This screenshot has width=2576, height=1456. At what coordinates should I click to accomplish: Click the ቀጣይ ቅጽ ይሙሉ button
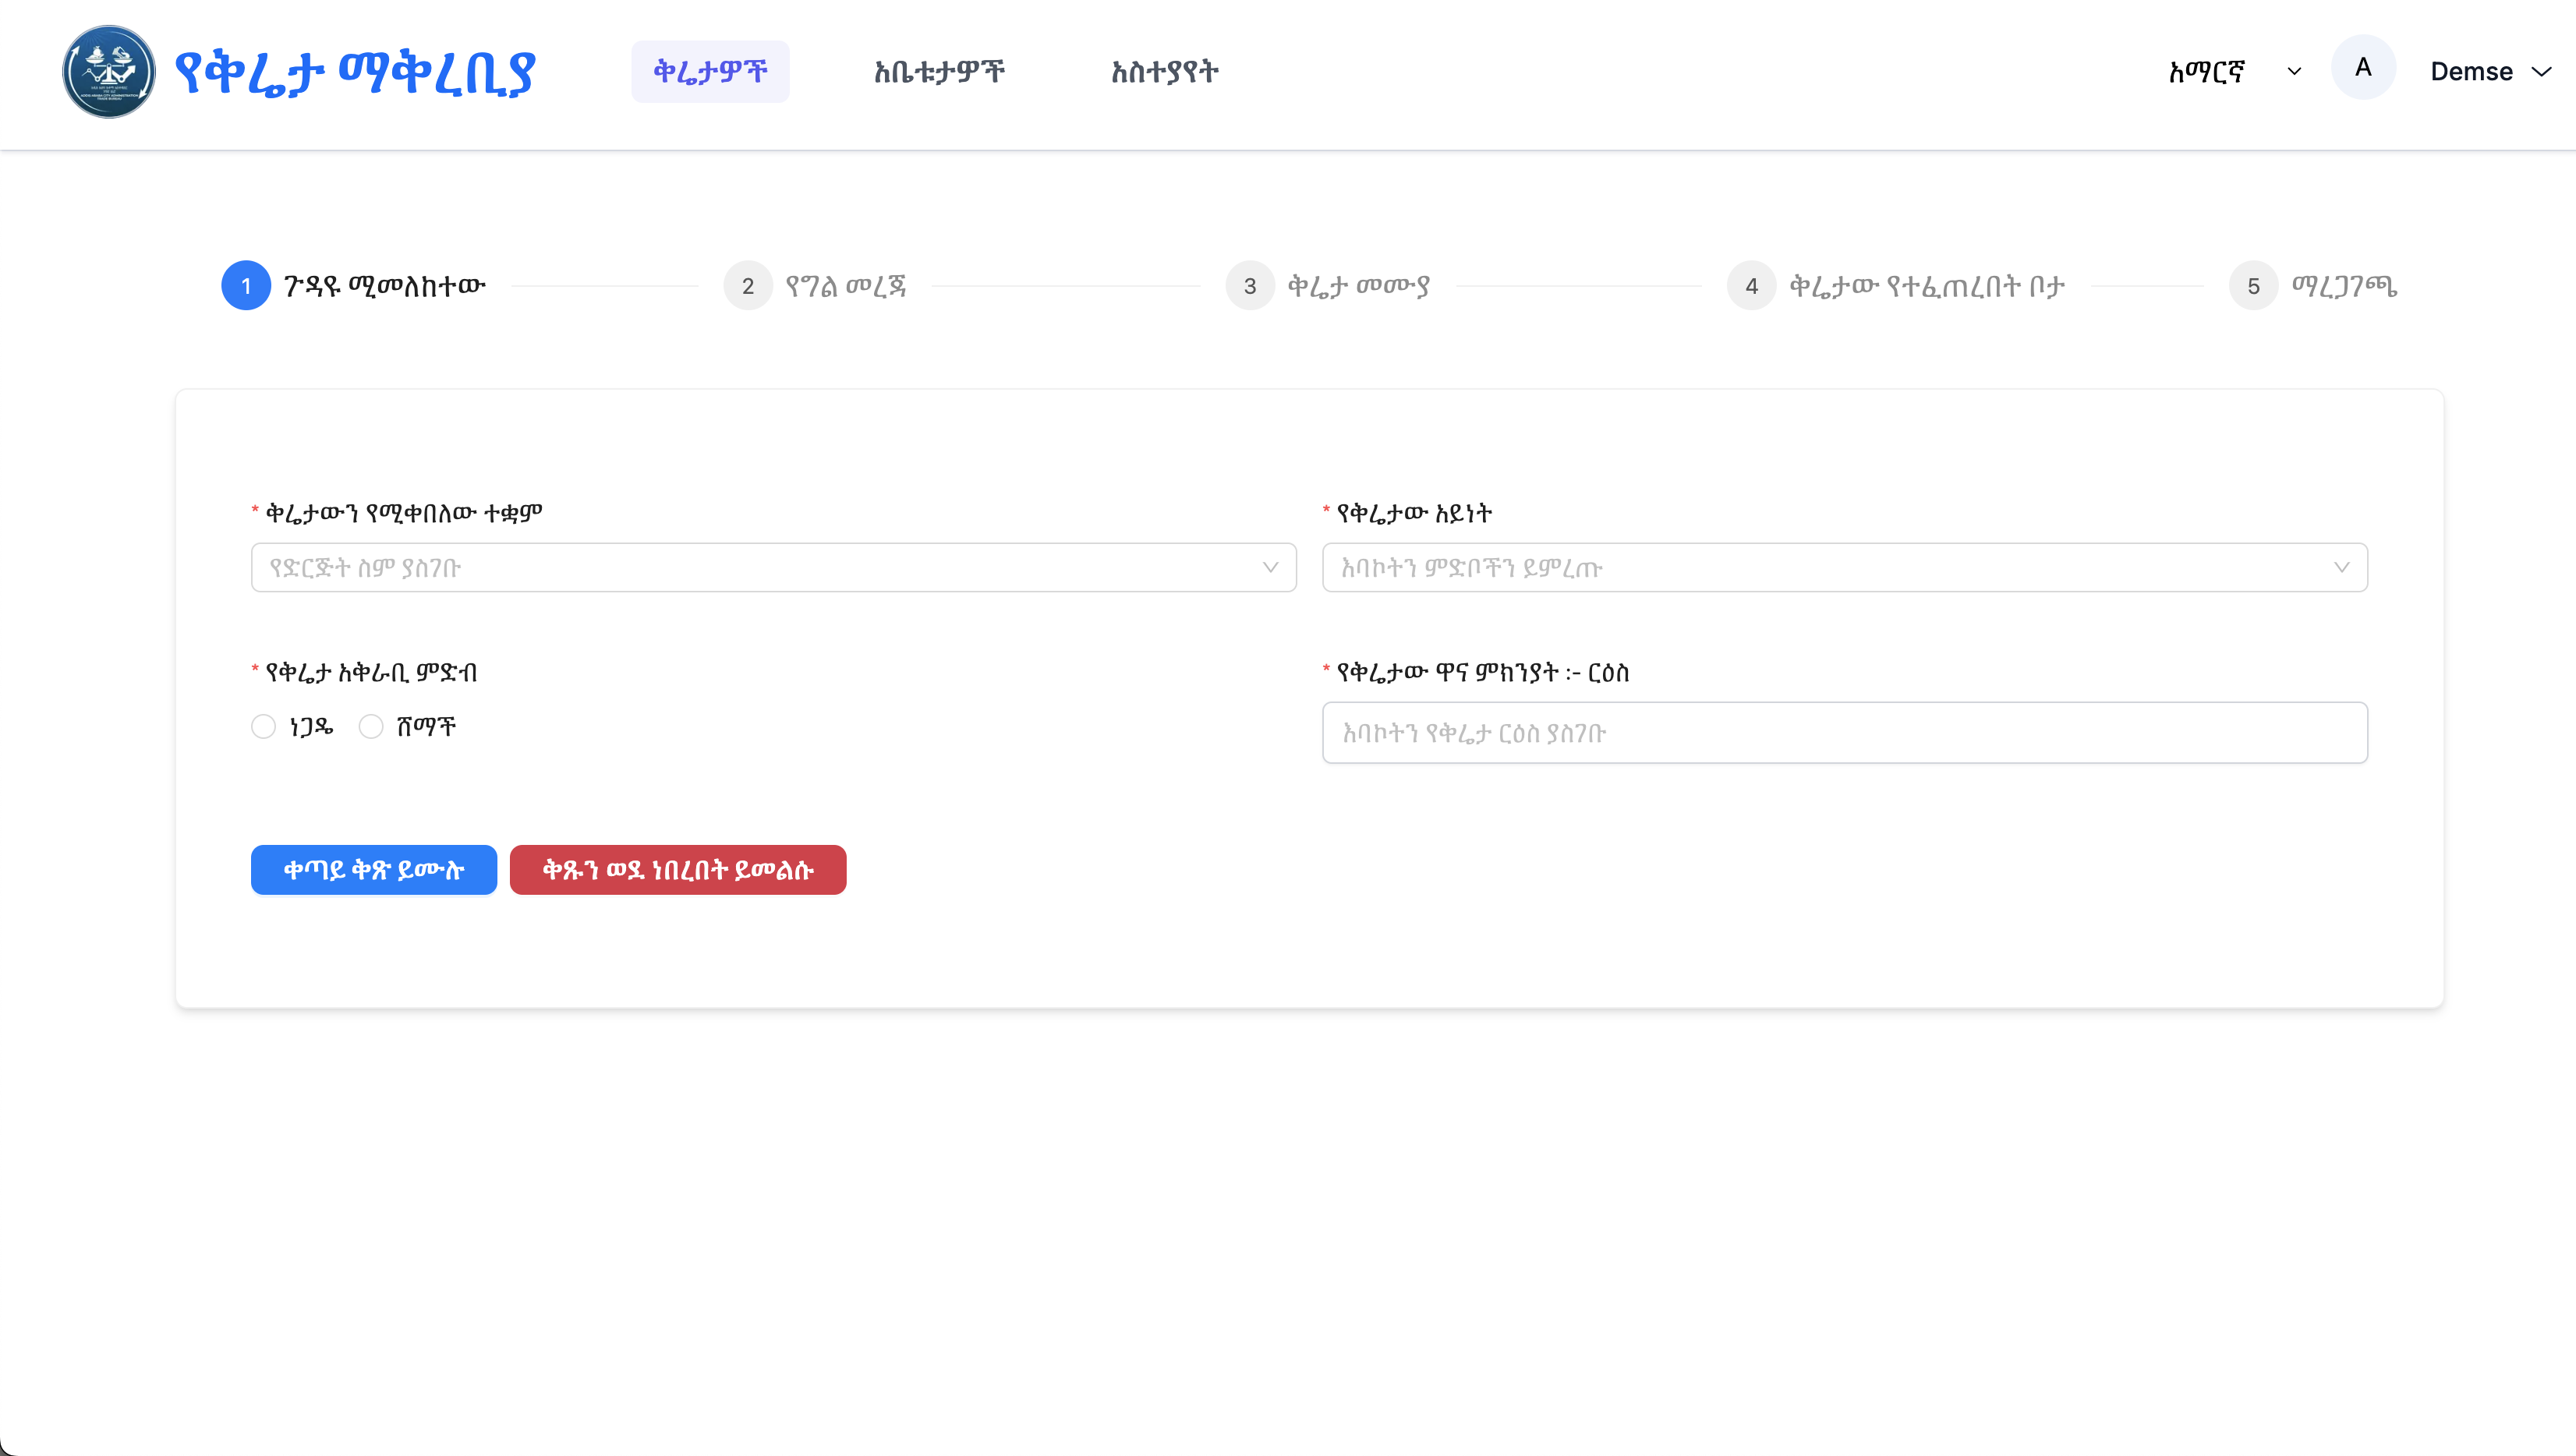374,870
